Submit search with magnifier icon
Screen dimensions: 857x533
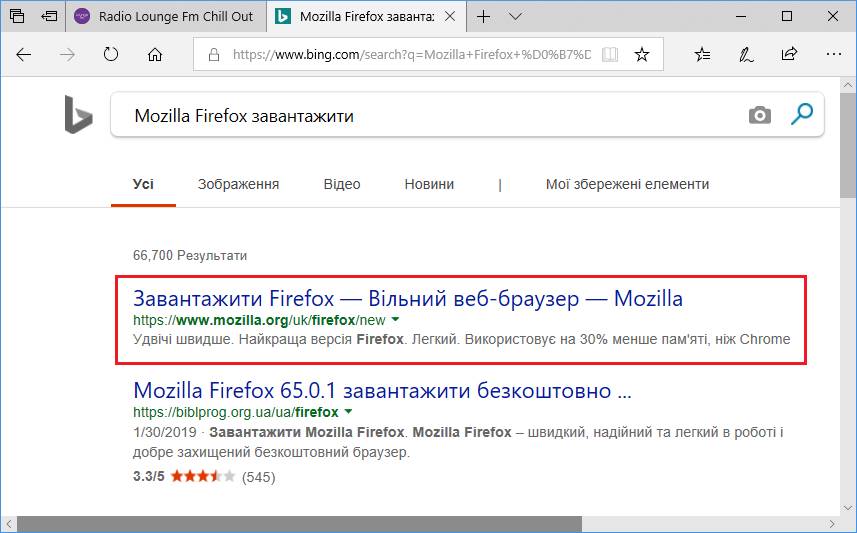point(802,114)
